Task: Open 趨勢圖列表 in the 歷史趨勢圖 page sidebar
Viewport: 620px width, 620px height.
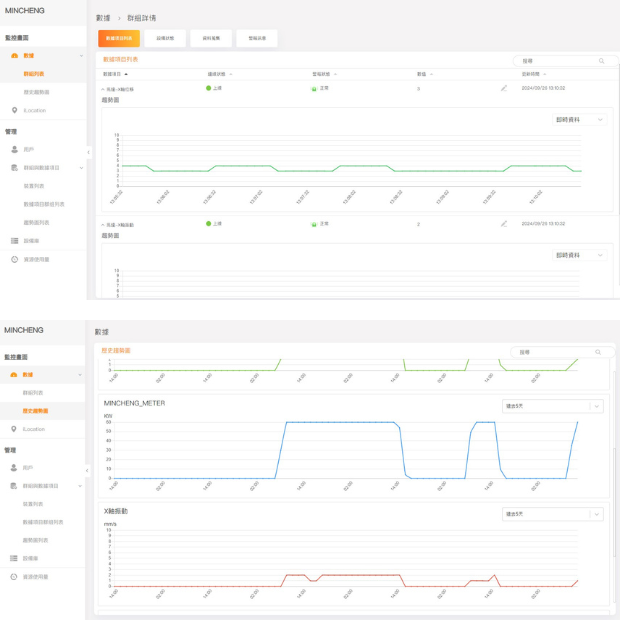Action: (35, 540)
